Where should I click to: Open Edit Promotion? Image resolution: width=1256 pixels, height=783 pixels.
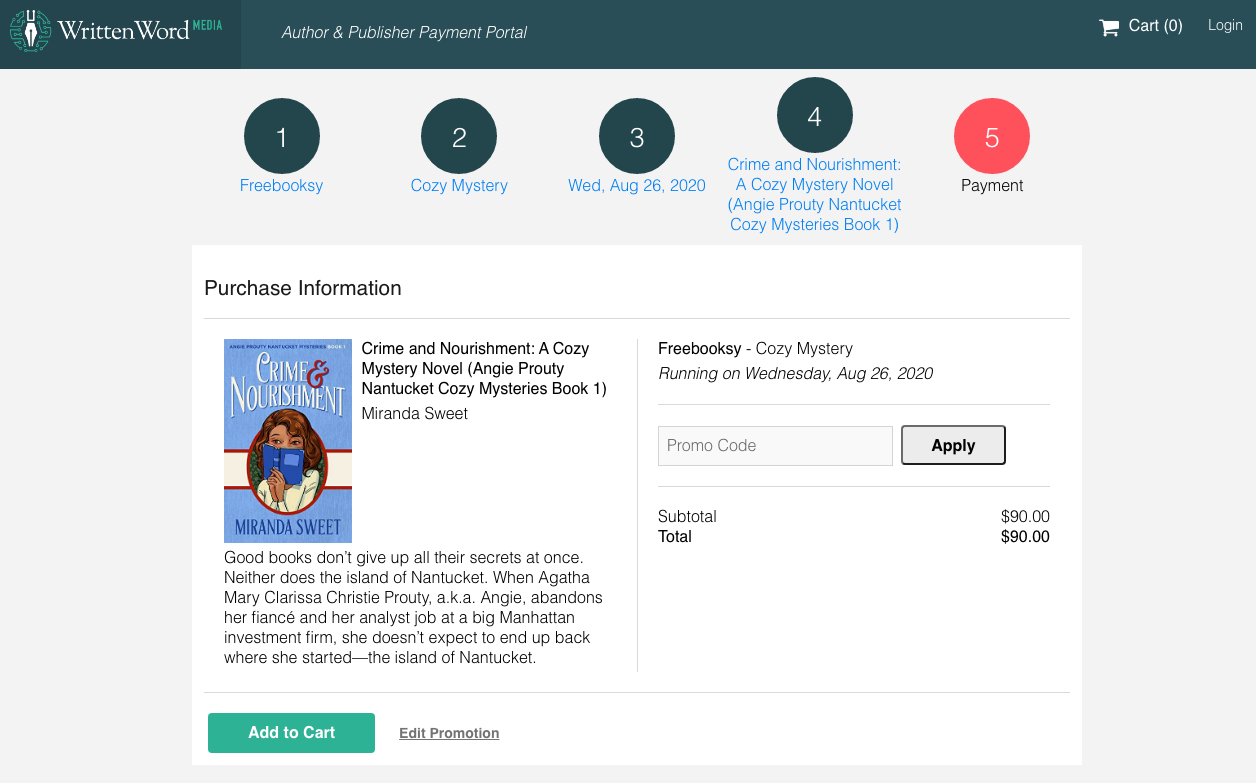coord(449,732)
